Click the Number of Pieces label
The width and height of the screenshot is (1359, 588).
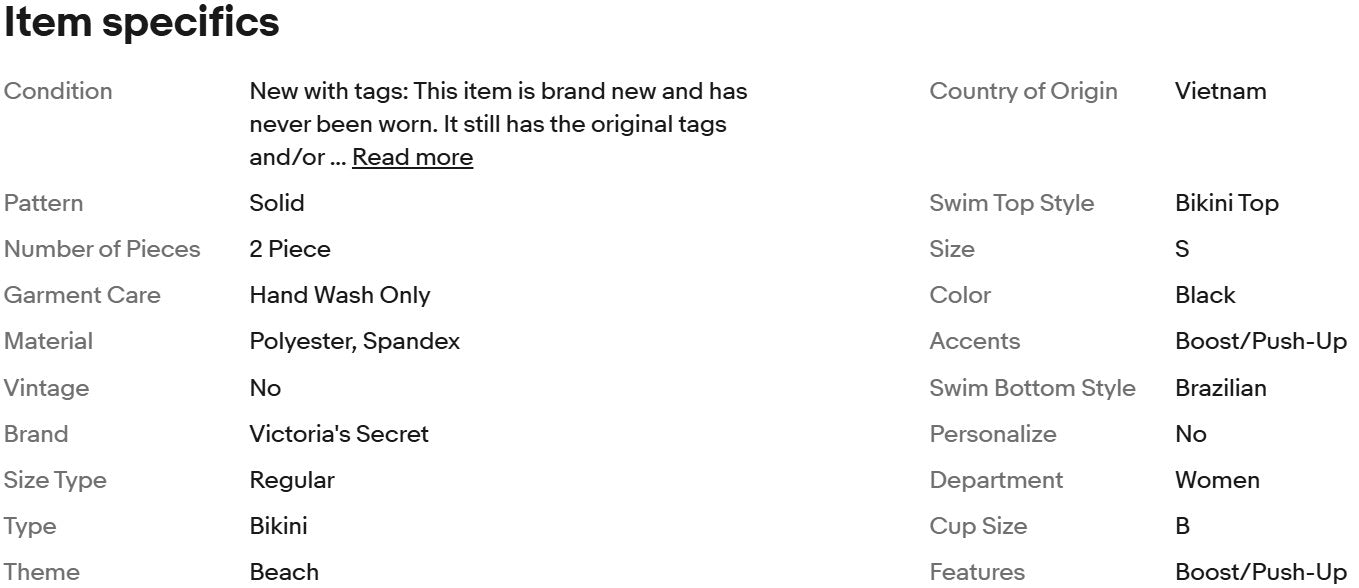pyautogui.click(x=102, y=249)
